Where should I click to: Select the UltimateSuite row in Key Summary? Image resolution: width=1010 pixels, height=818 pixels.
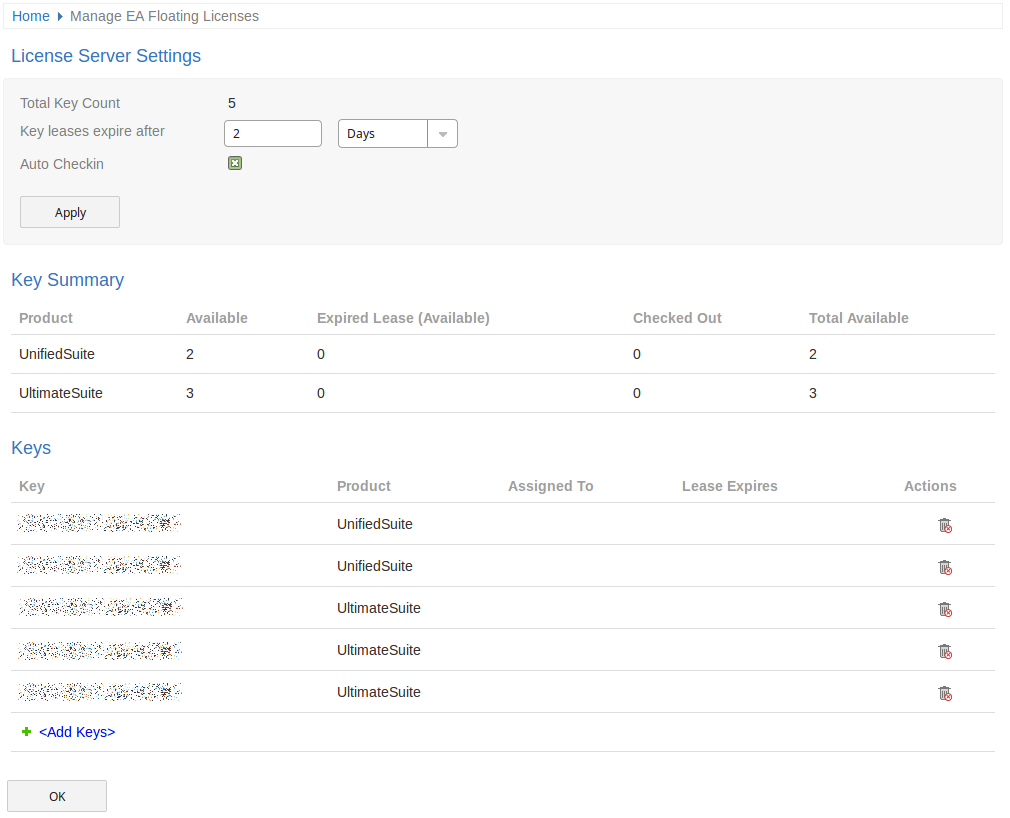(x=61, y=393)
